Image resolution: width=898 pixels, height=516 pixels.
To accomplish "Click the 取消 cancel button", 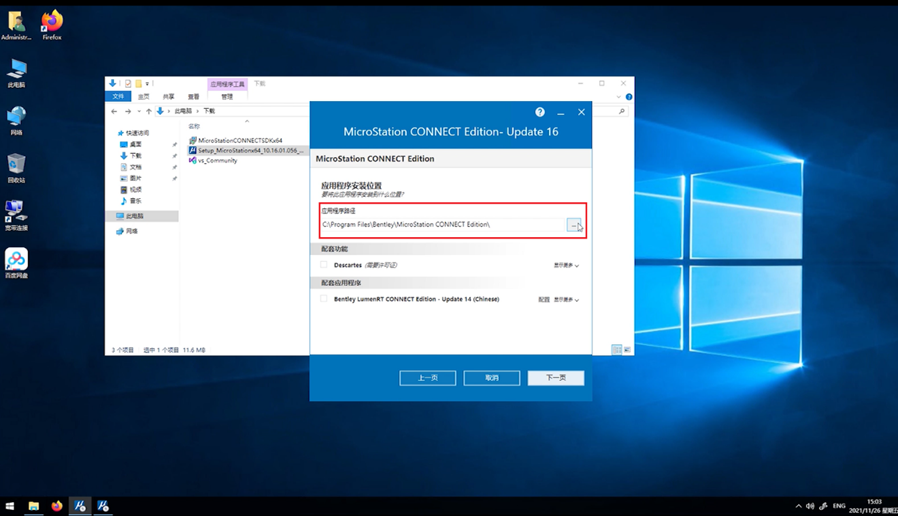I will click(492, 378).
